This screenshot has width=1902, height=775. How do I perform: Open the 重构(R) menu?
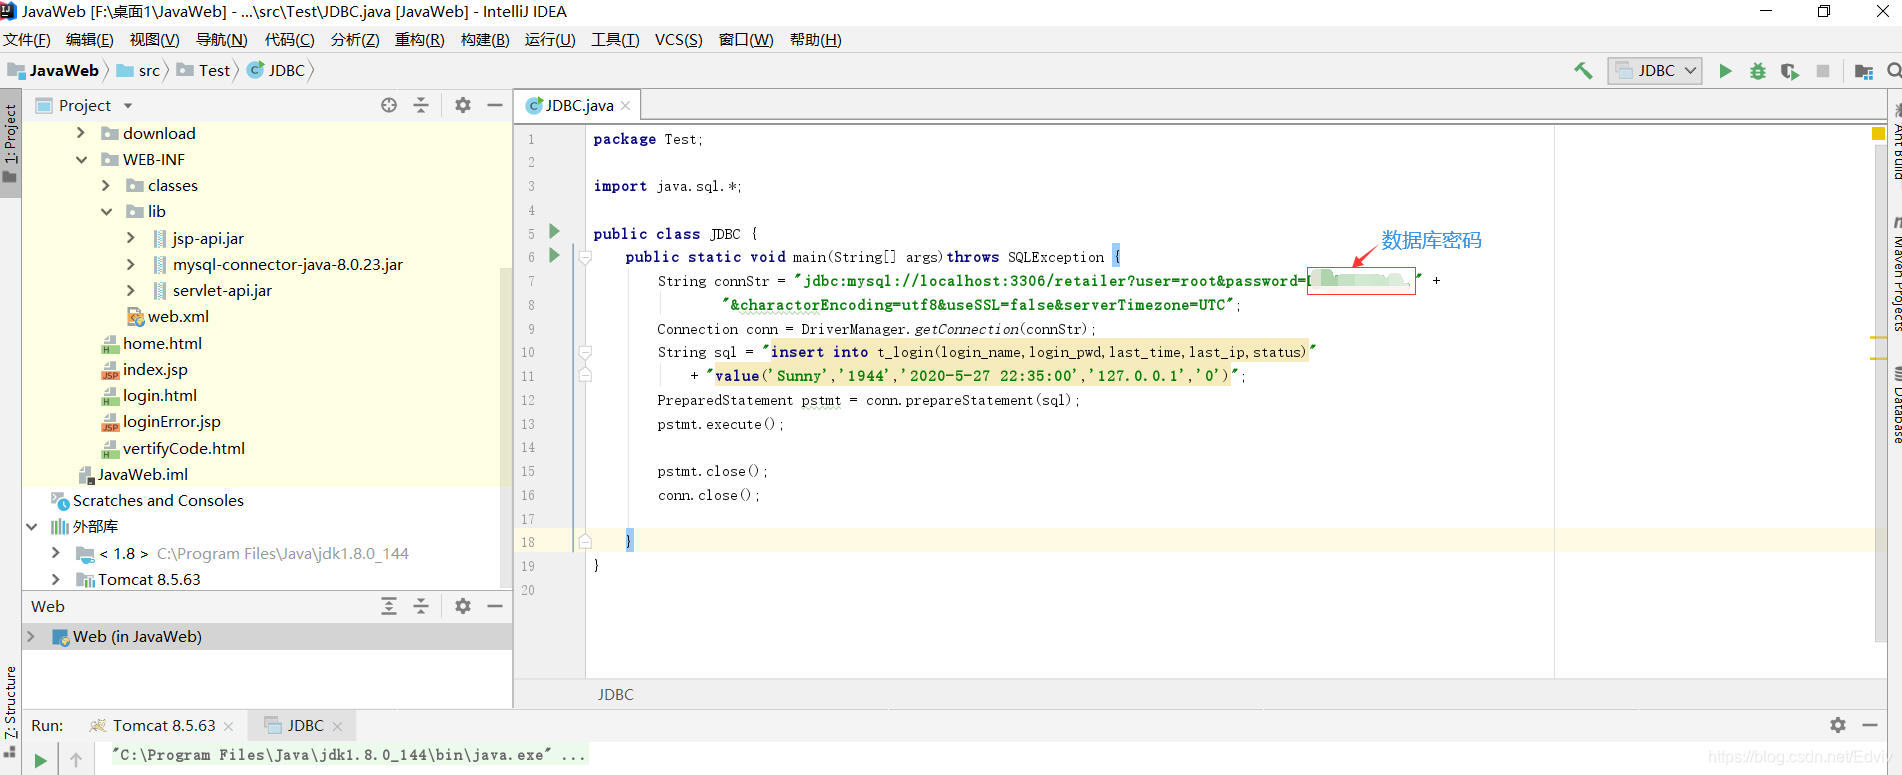click(419, 40)
